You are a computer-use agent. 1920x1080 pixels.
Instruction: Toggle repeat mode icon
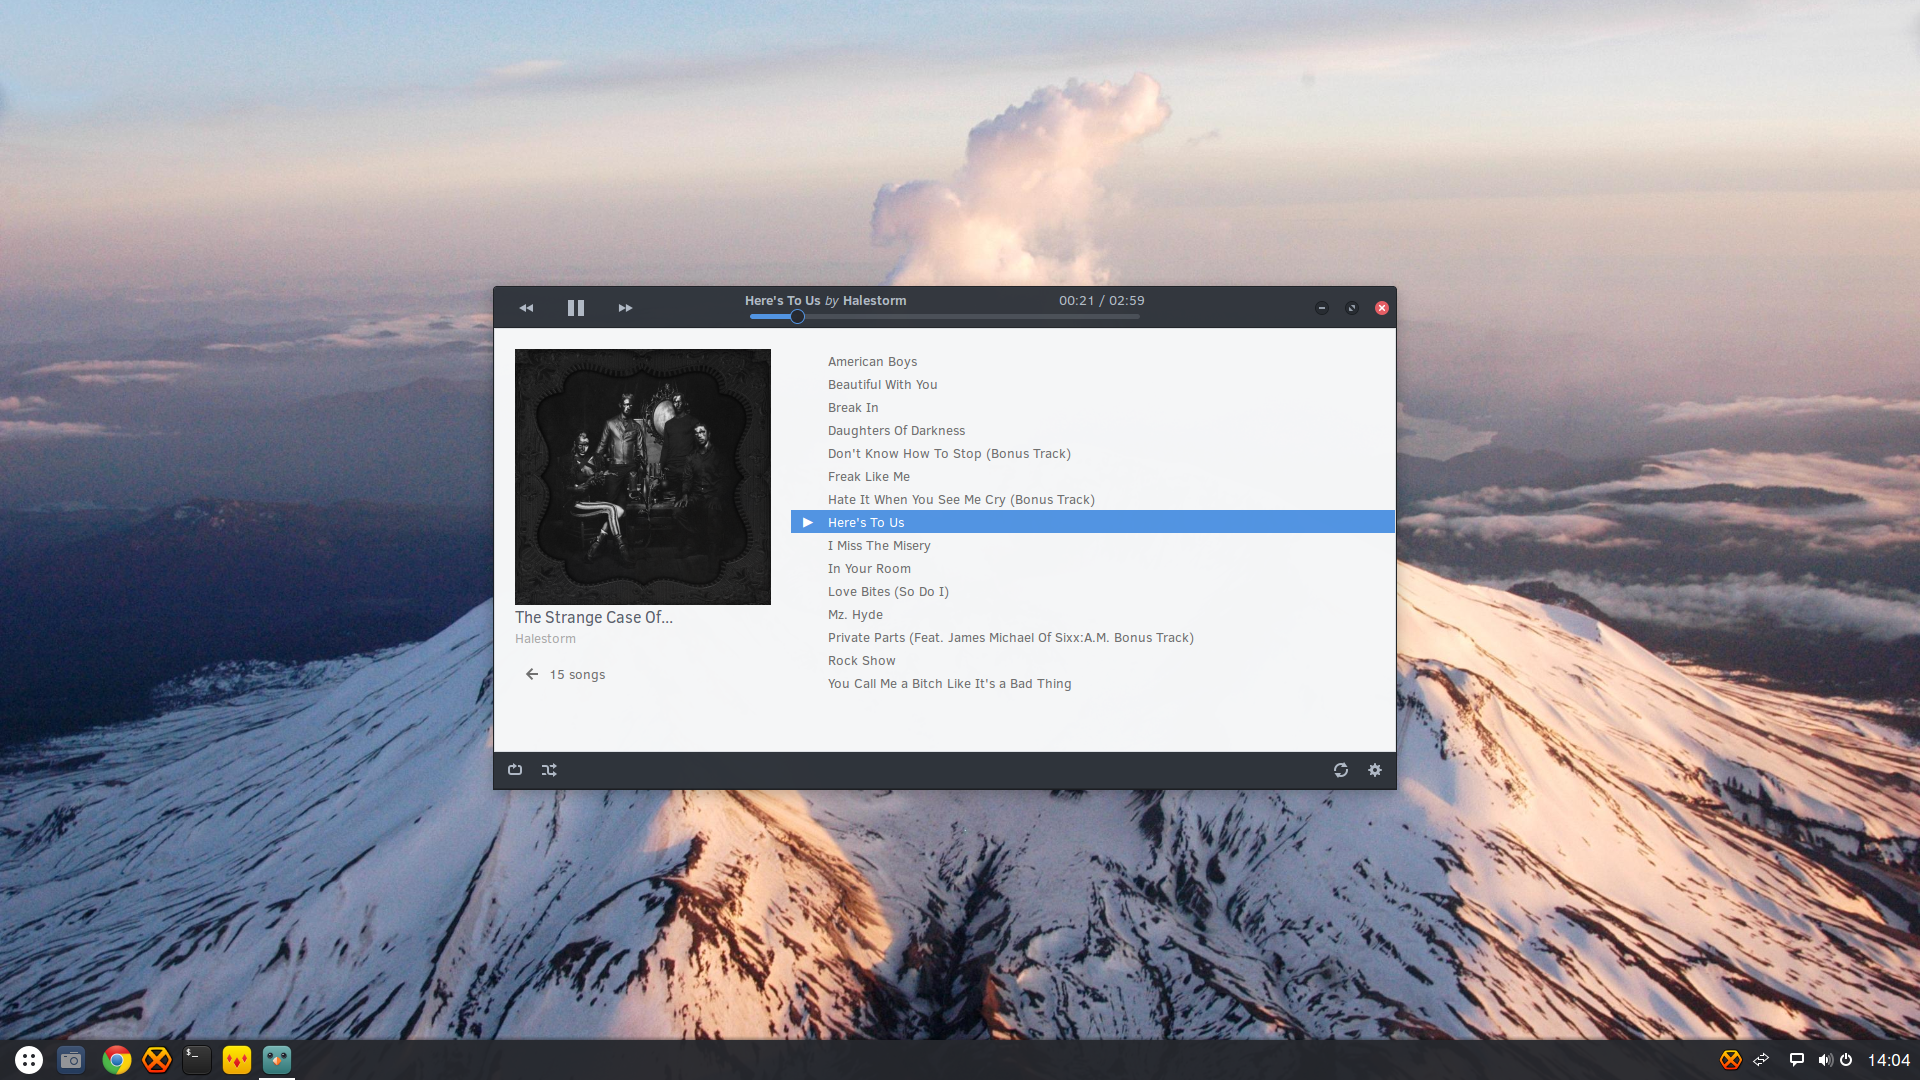coord(515,770)
